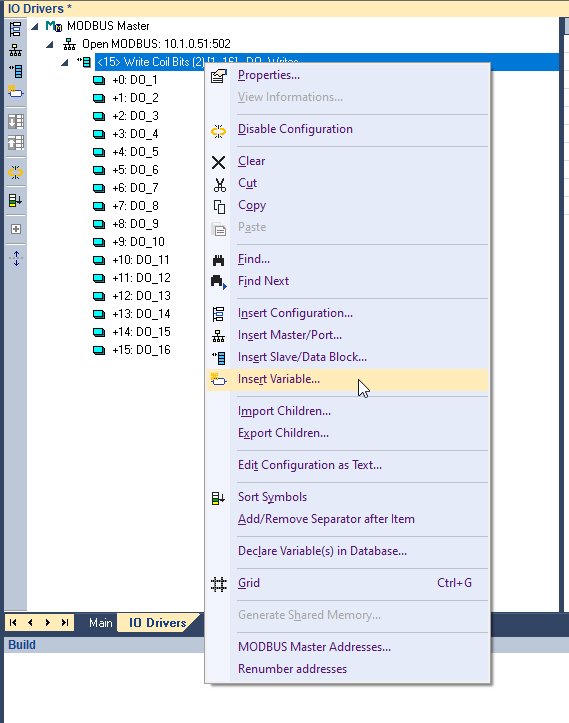Open MODBUS Master Addresses... entry
Viewport: 569px width, 723px height.
[314, 647]
